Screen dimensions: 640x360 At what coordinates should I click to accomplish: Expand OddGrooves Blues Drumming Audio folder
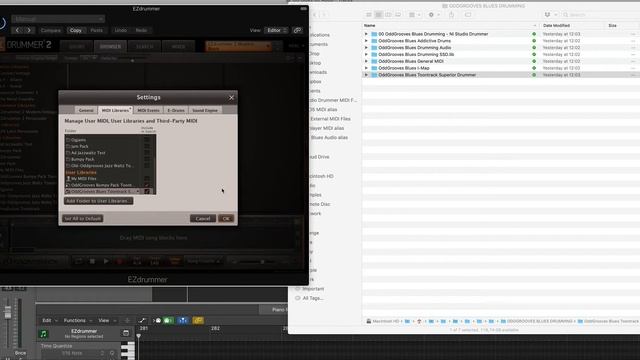tap(366, 48)
